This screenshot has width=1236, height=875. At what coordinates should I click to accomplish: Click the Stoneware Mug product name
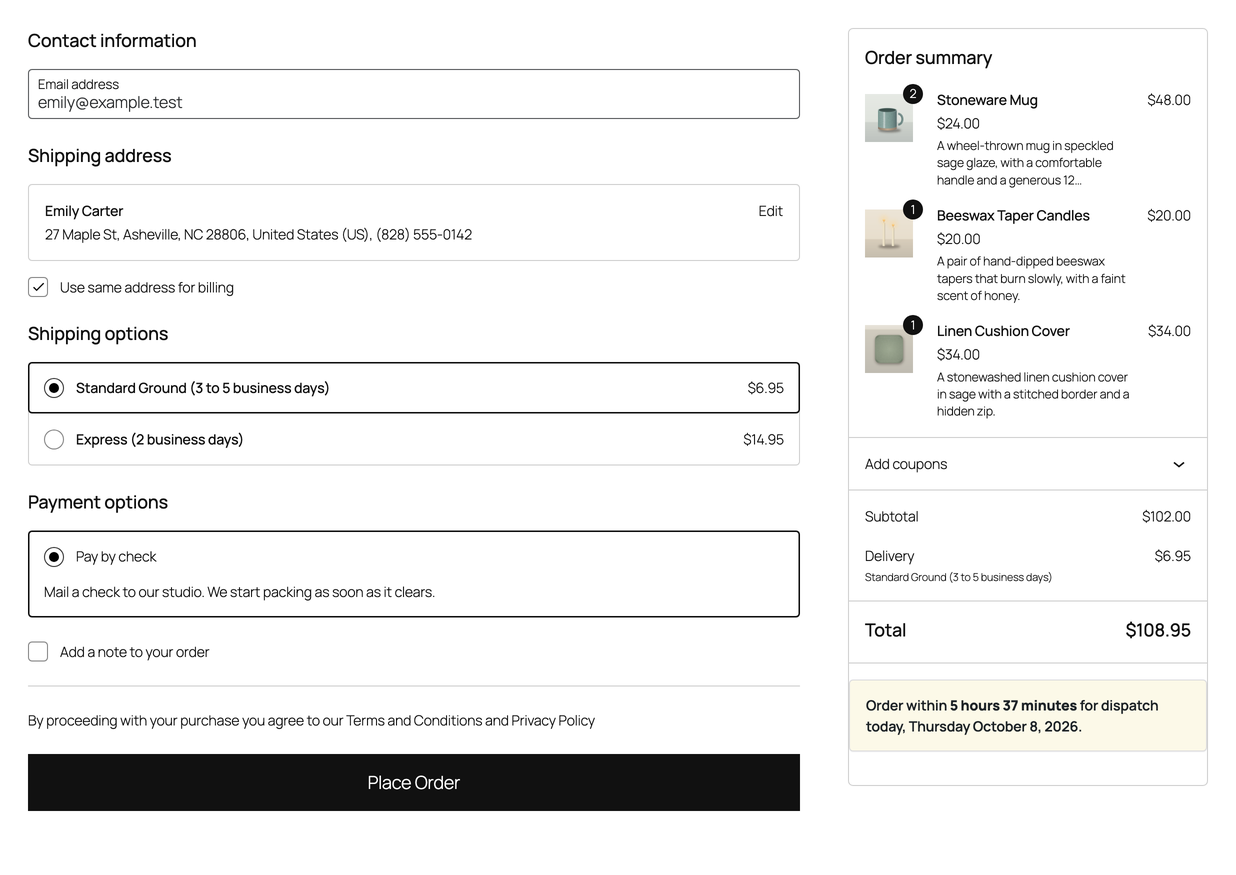pos(987,100)
